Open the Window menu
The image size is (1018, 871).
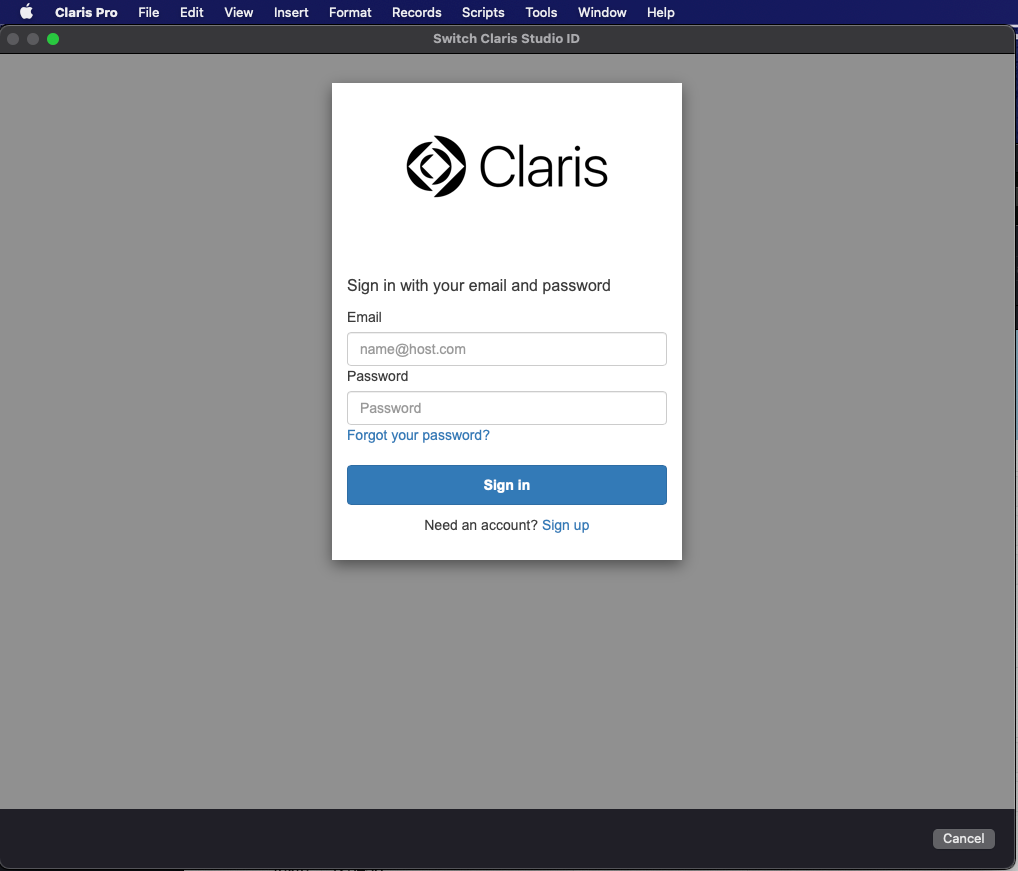click(x=602, y=12)
